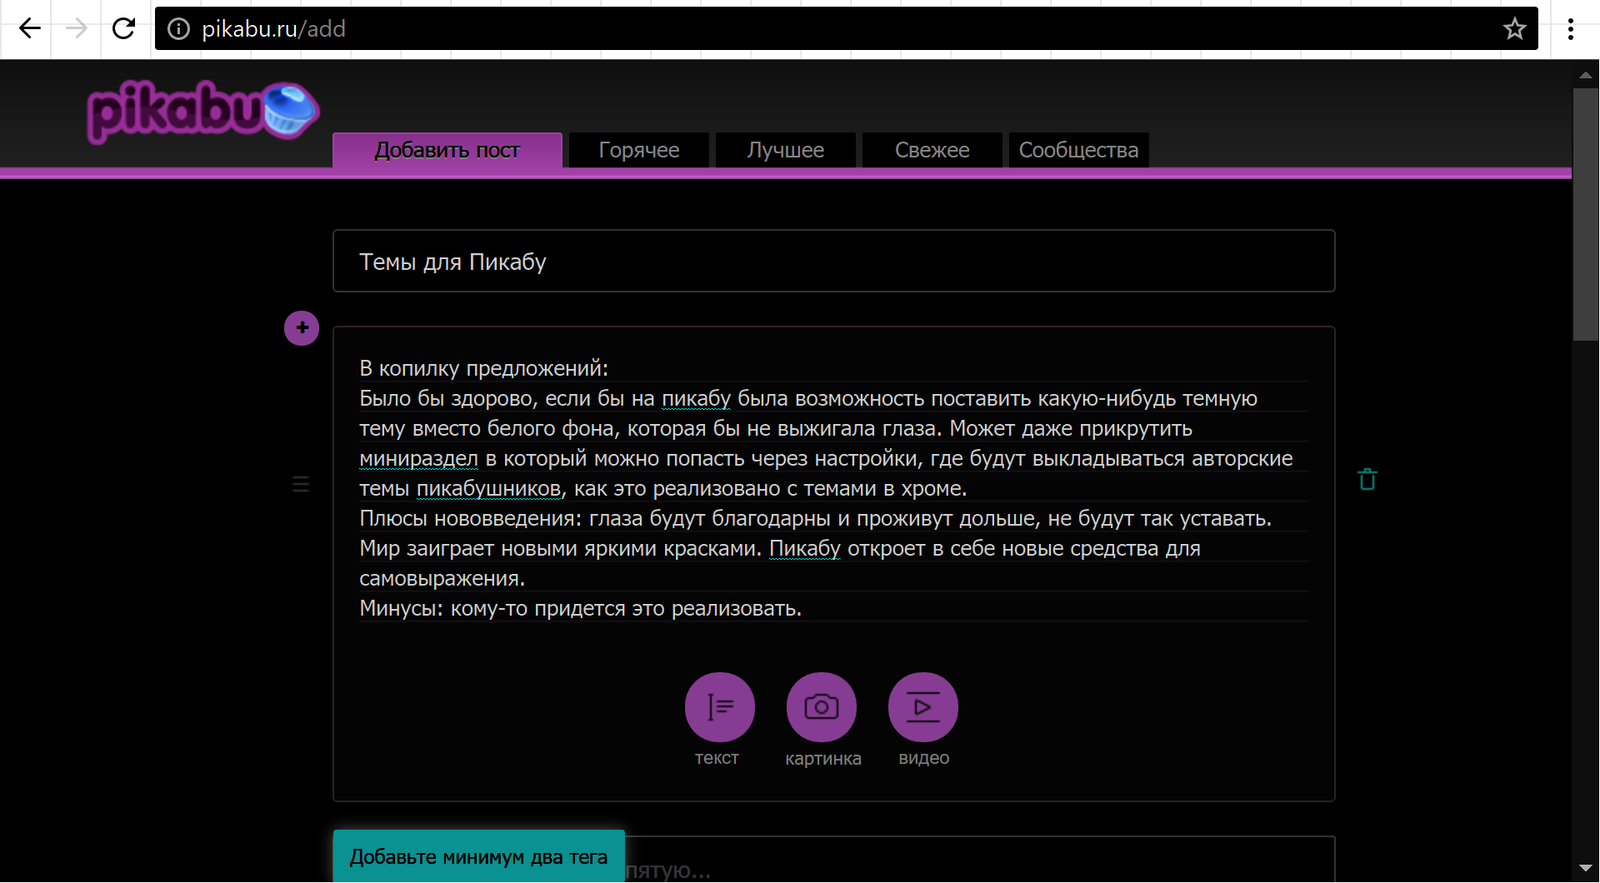The image size is (1600, 883).
Task: Go back with the browser back arrow
Action: 30,29
